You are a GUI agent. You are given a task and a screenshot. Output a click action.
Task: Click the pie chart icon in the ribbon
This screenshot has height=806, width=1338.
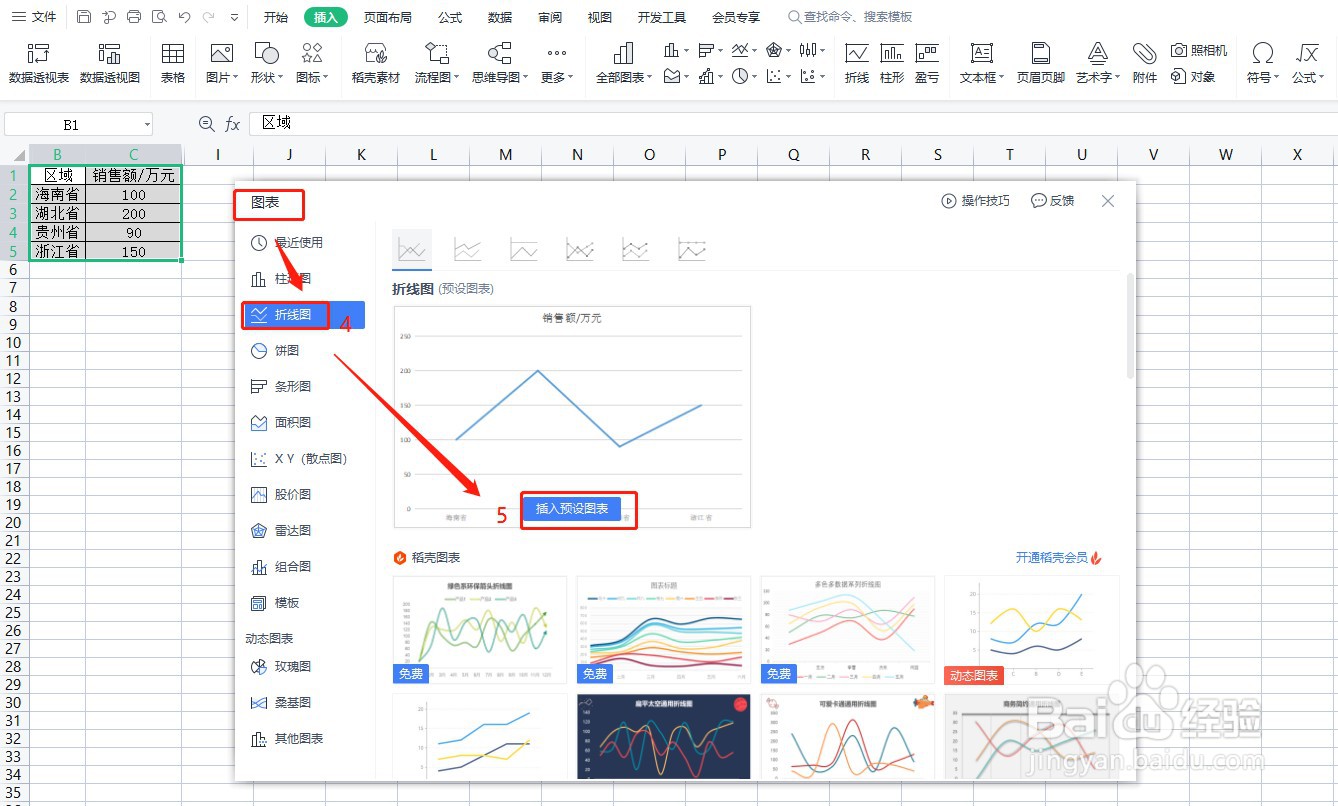(738, 76)
